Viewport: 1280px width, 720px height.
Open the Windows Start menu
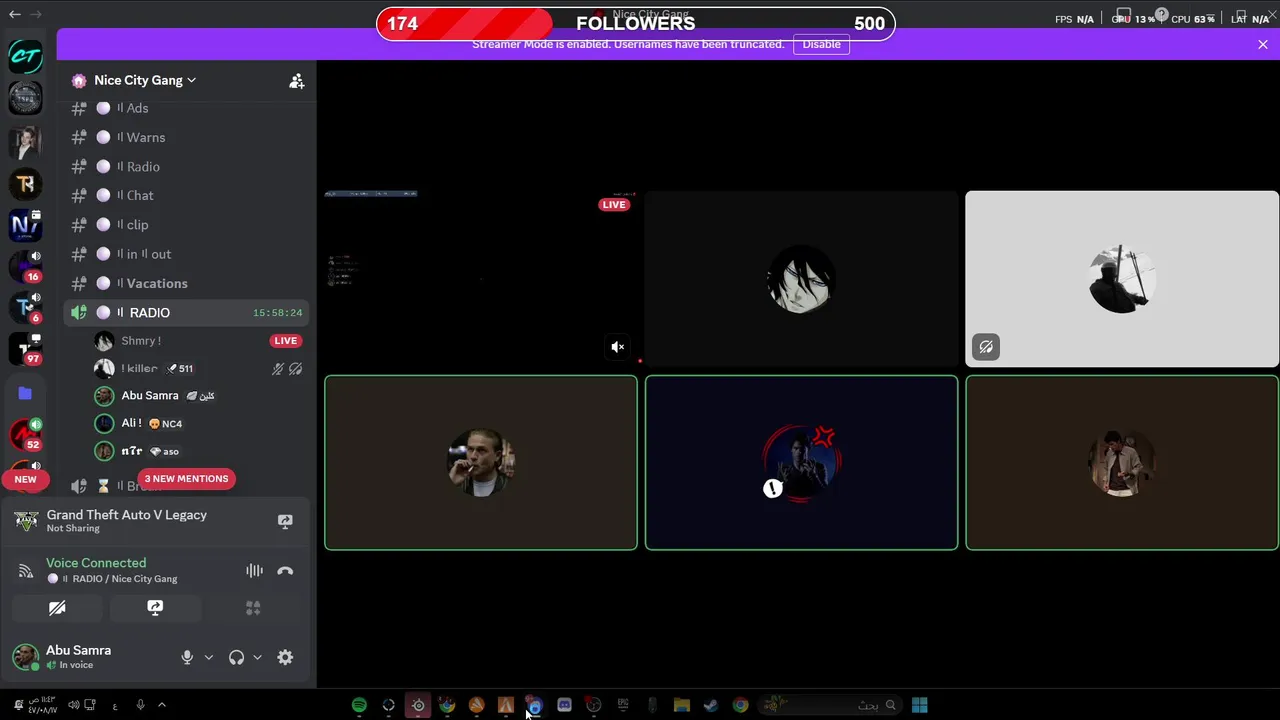coord(919,705)
